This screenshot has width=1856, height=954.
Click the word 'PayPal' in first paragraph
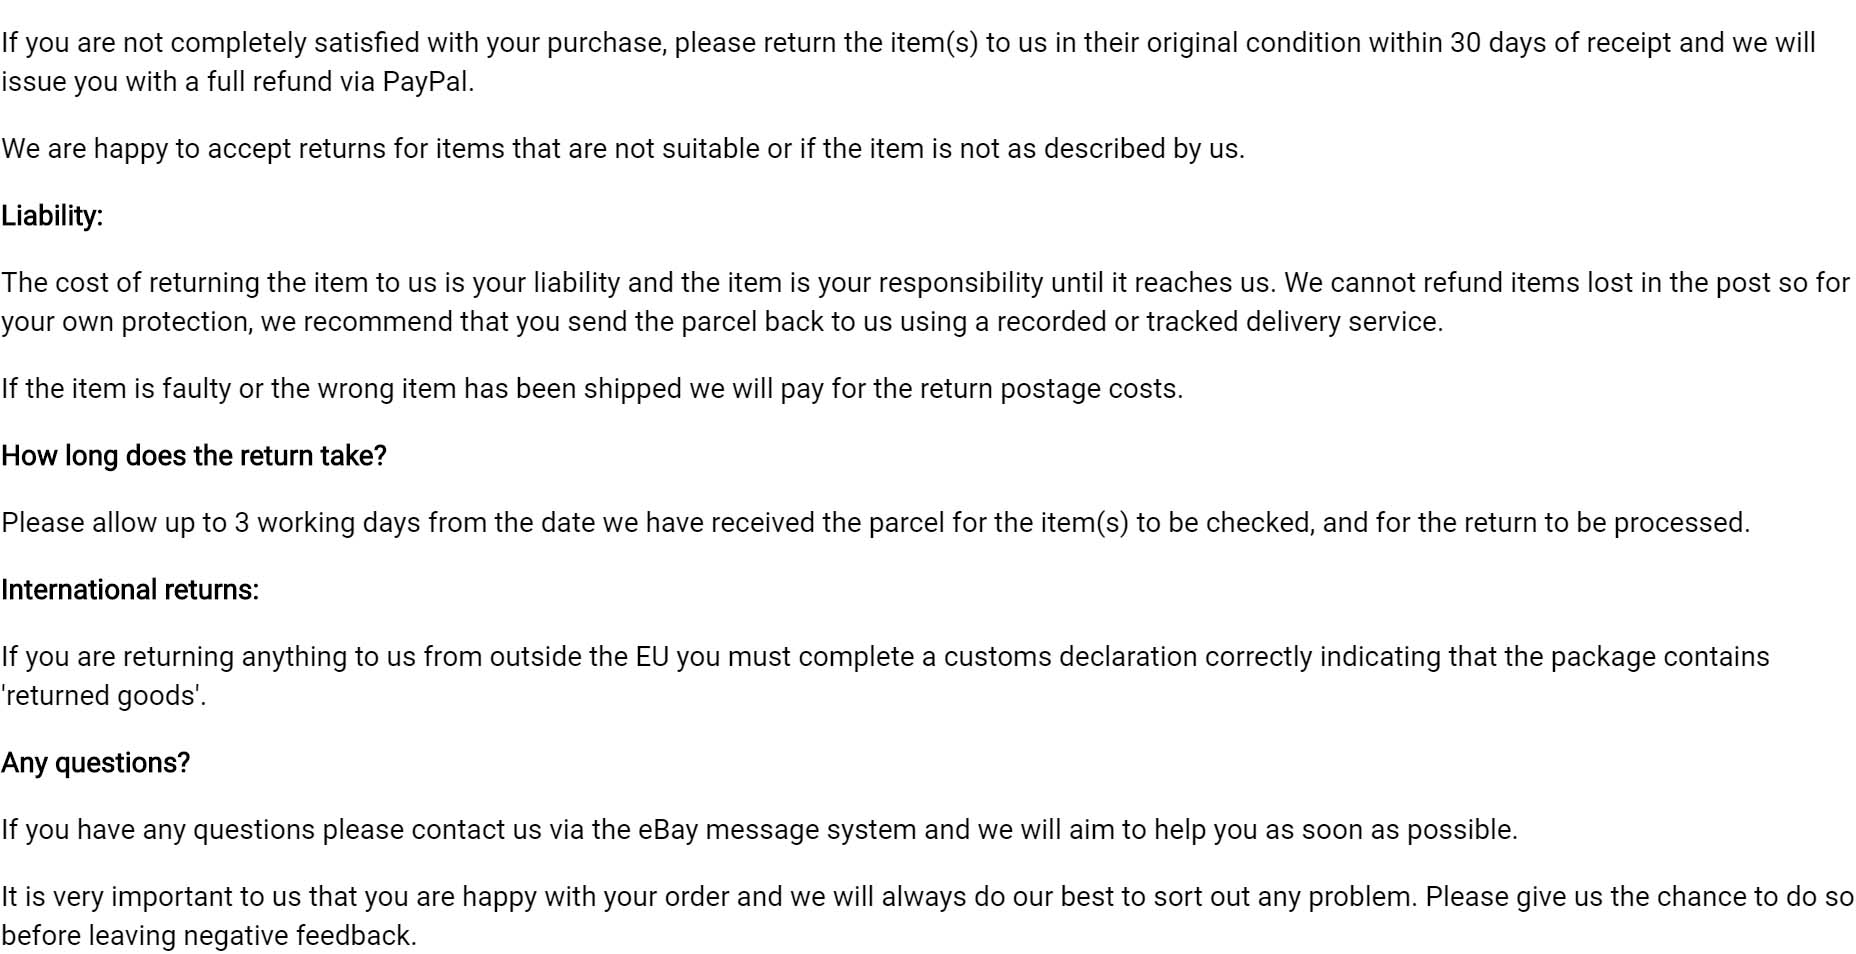(x=425, y=82)
